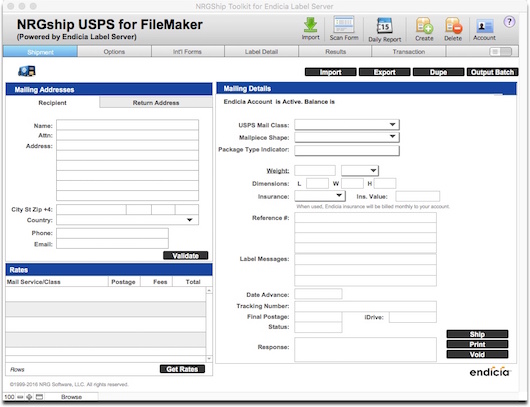Click the endicia logo
Screen dimensions: 530x407
[490, 372]
